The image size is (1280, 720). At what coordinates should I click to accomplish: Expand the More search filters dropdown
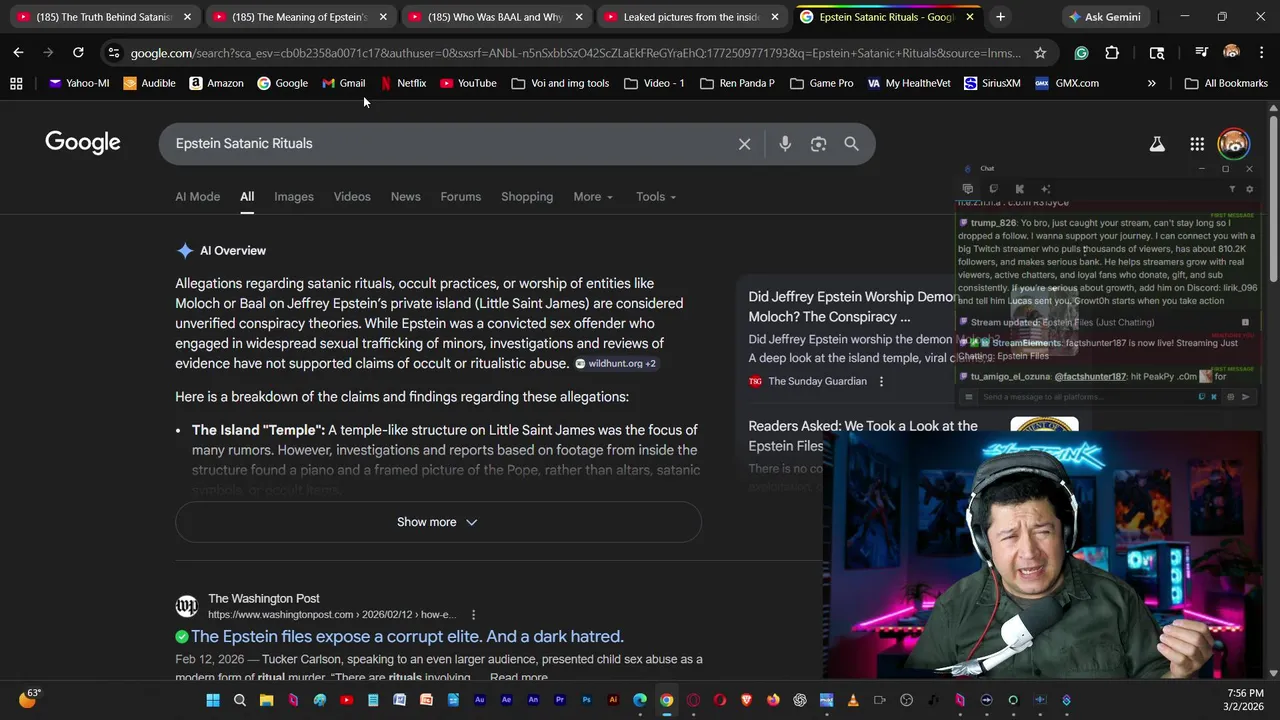(593, 197)
